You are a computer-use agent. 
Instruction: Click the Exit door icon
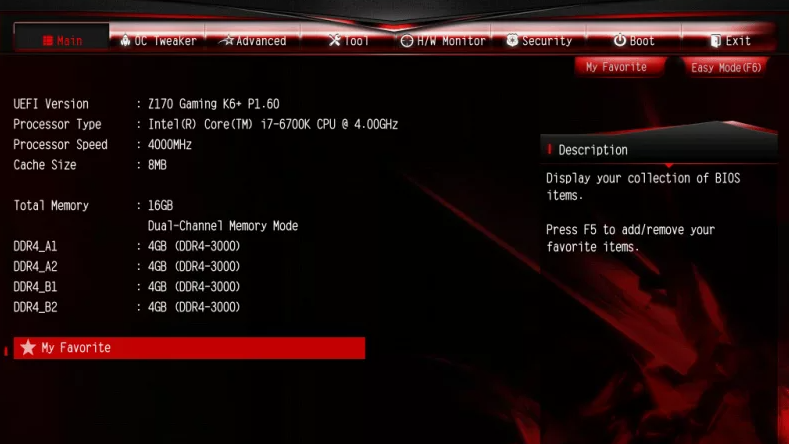click(716, 41)
